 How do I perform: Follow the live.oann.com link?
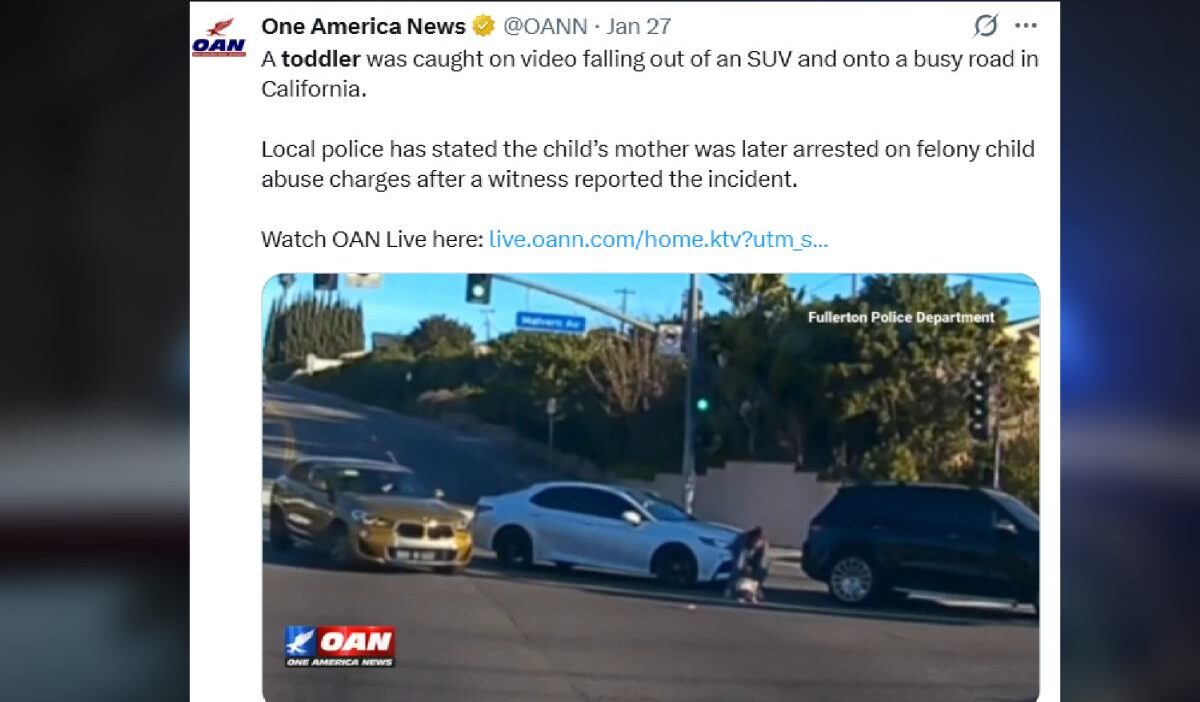click(658, 239)
